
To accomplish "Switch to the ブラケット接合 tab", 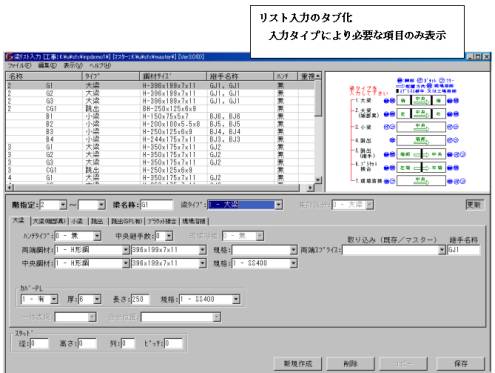I will click(162, 221).
